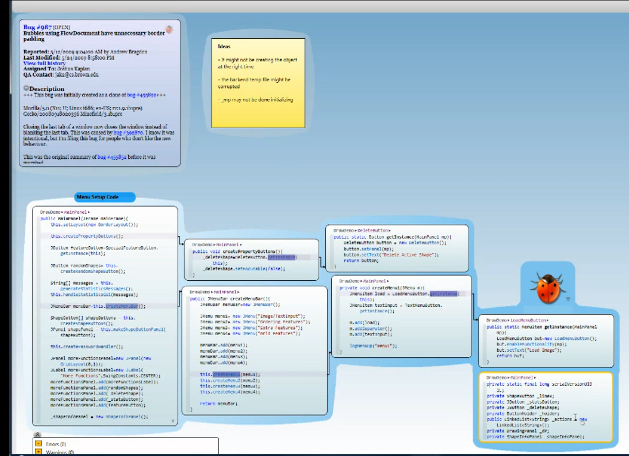Open the dropdown arrow beside the ladybug
Viewport: 629px width, 456px height.
[568, 299]
